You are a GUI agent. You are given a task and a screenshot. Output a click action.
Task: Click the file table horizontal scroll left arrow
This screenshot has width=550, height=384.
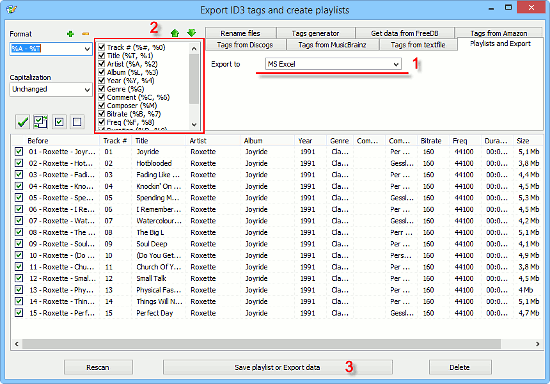[16, 344]
